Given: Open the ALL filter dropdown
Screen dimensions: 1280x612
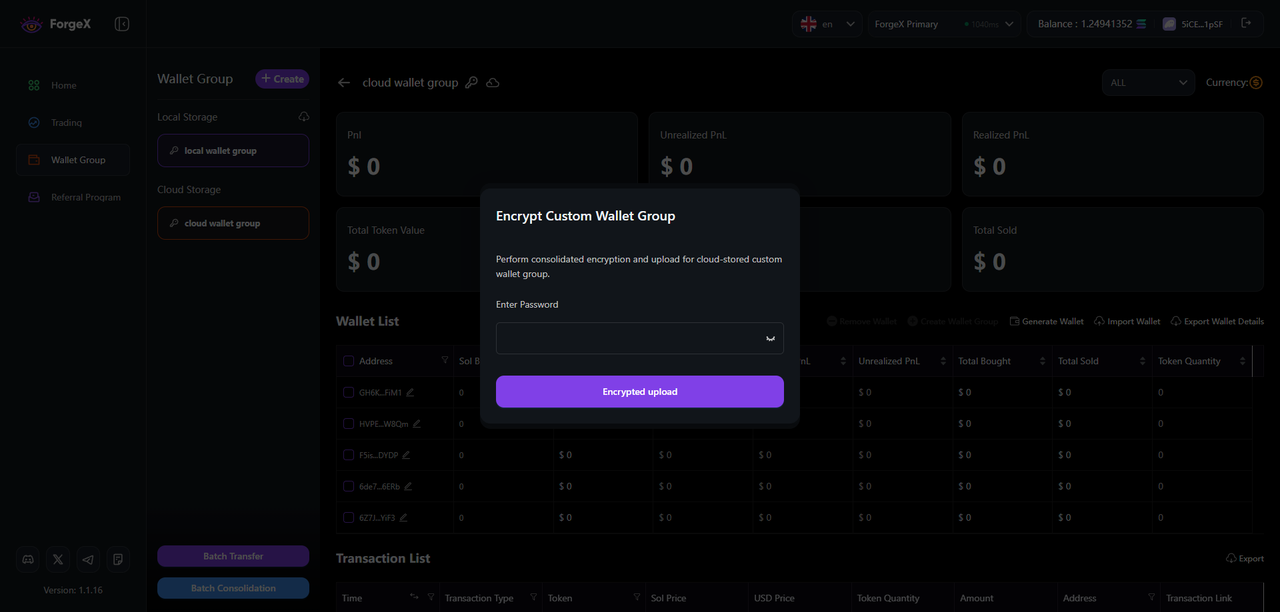Looking at the screenshot, I should pyautogui.click(x=1148, y=83).
